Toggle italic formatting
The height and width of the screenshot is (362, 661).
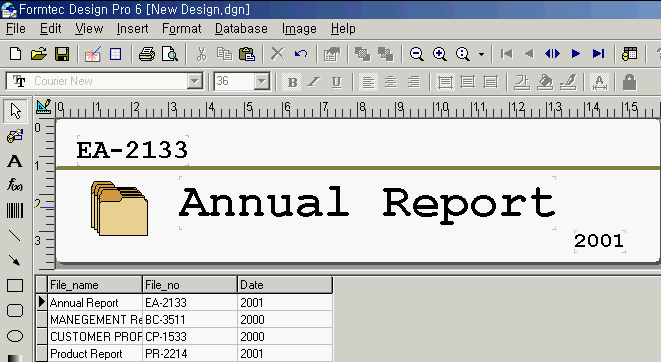[314, 82]
